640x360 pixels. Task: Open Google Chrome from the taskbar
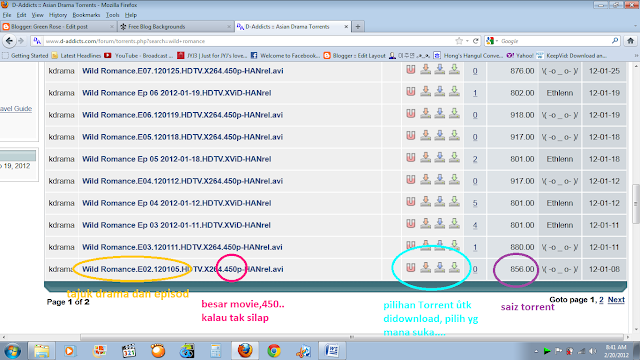pyautogui.click(x=274, y=351)
